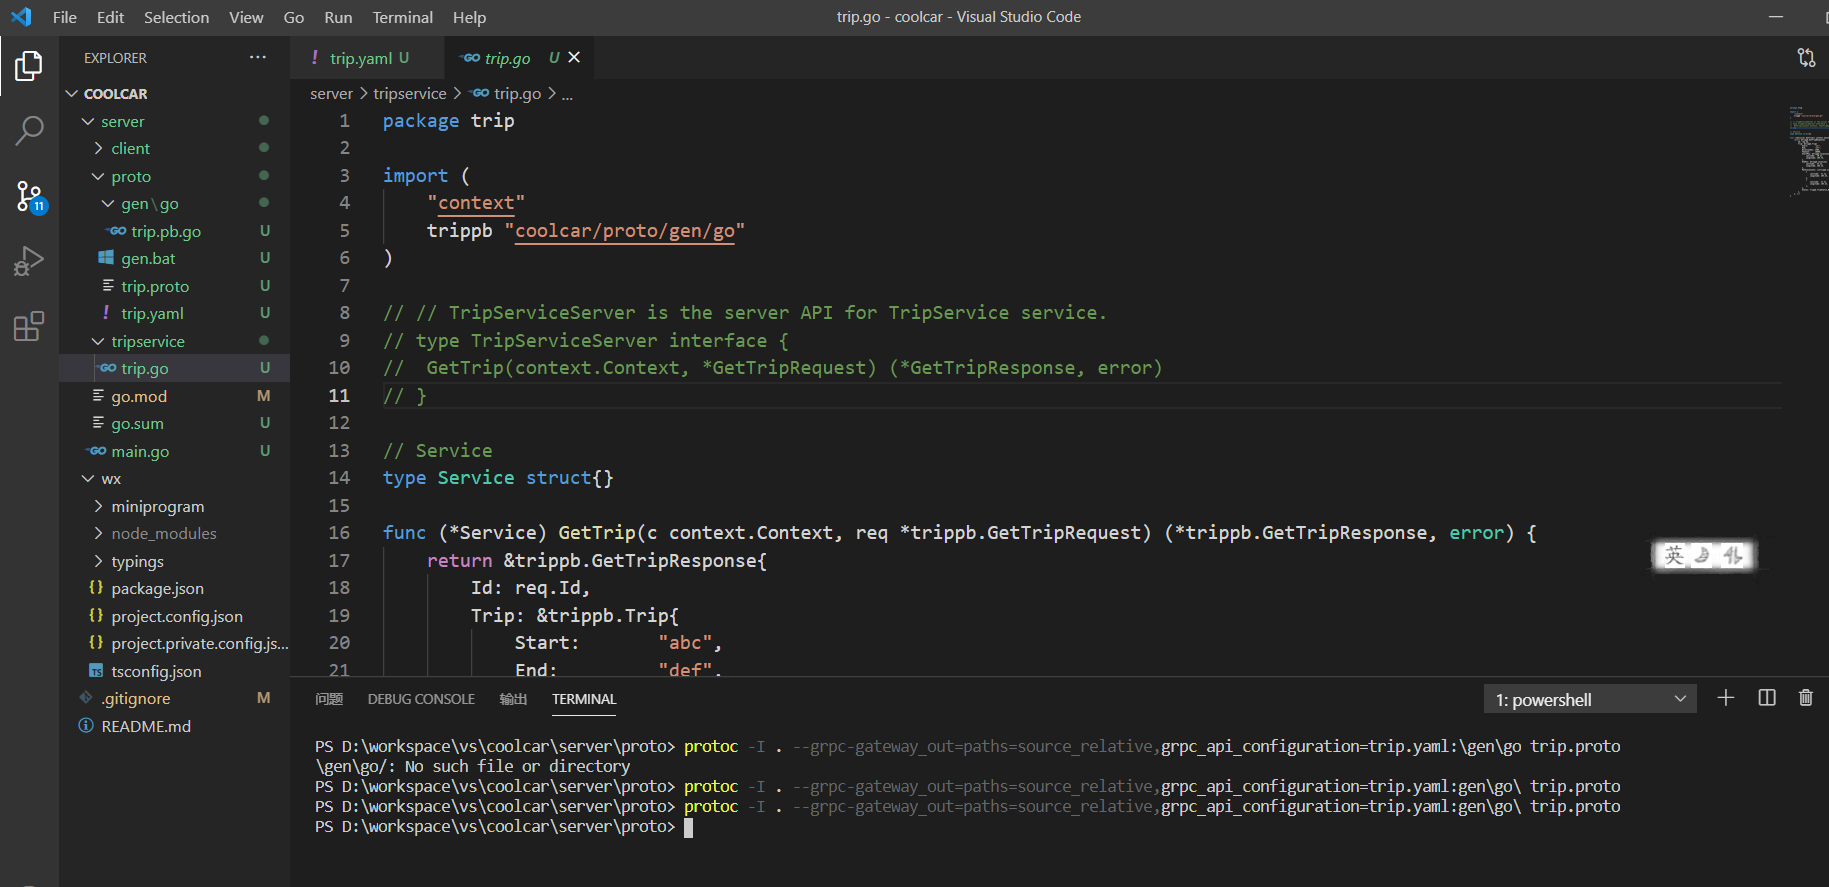Open the File menu
The image size is (1829, 887).
[x=65, y=17]
